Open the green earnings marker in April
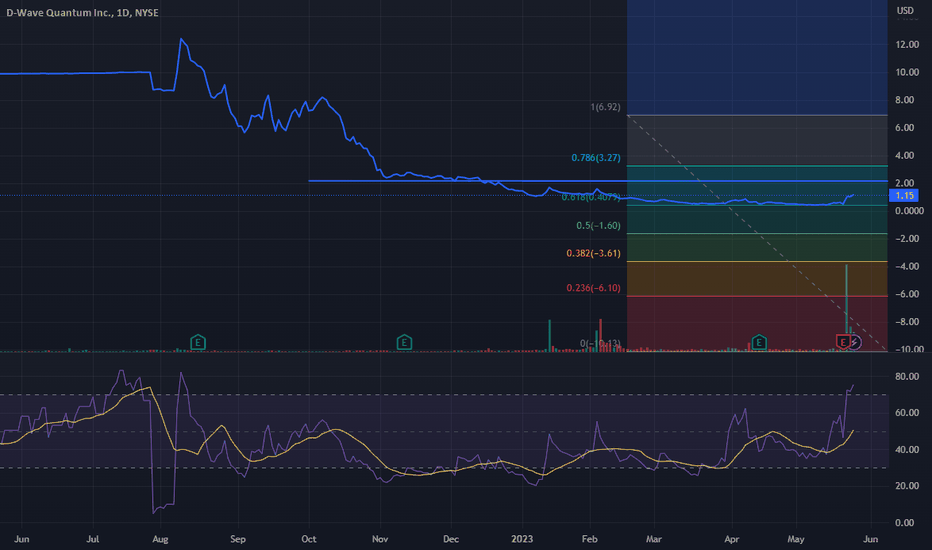This screenshot has height=550, width=932. 759,342
